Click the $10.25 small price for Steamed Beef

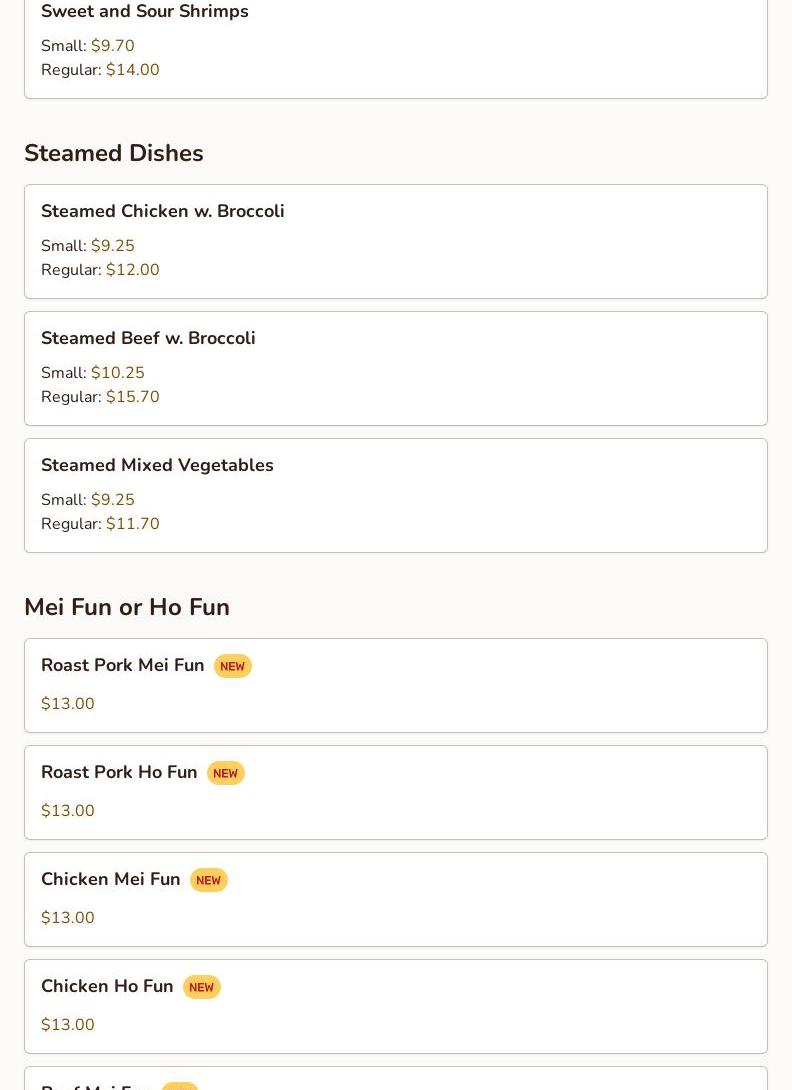(x=118, y=373)
